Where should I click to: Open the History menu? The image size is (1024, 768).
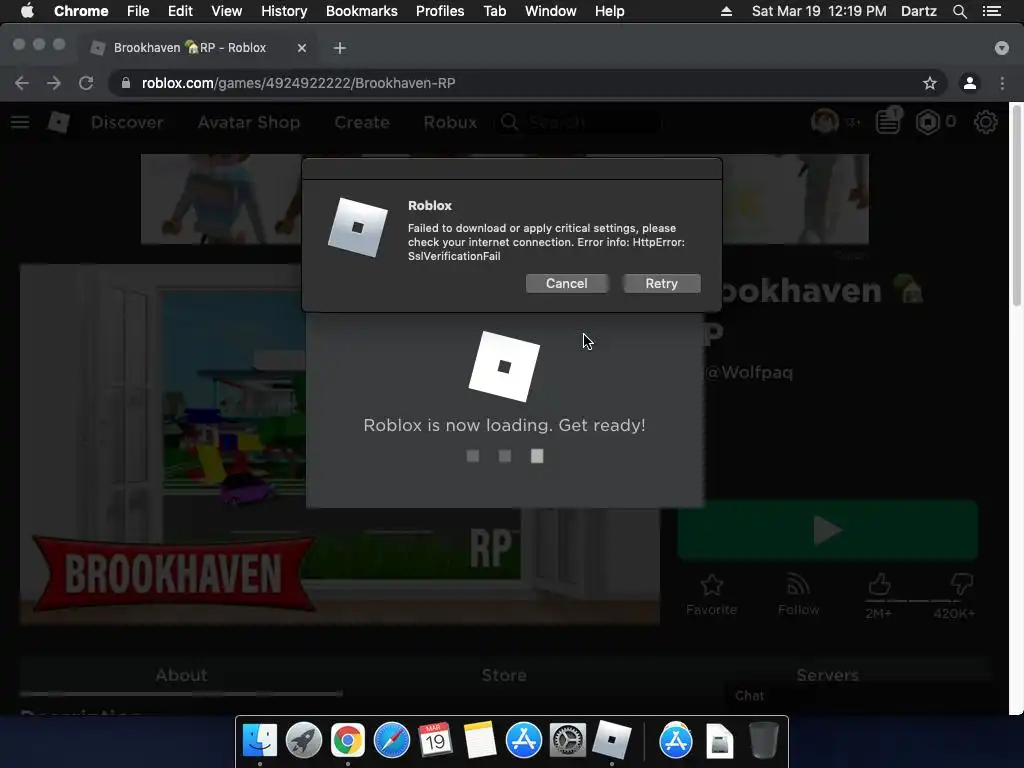tap(284, 11)
